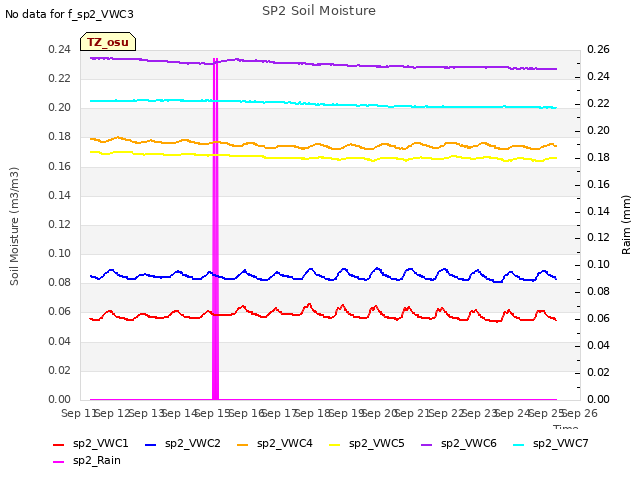Click the right-hand rain (mm) axis label
Screen dimensions: 640x480
click(626, 225)
